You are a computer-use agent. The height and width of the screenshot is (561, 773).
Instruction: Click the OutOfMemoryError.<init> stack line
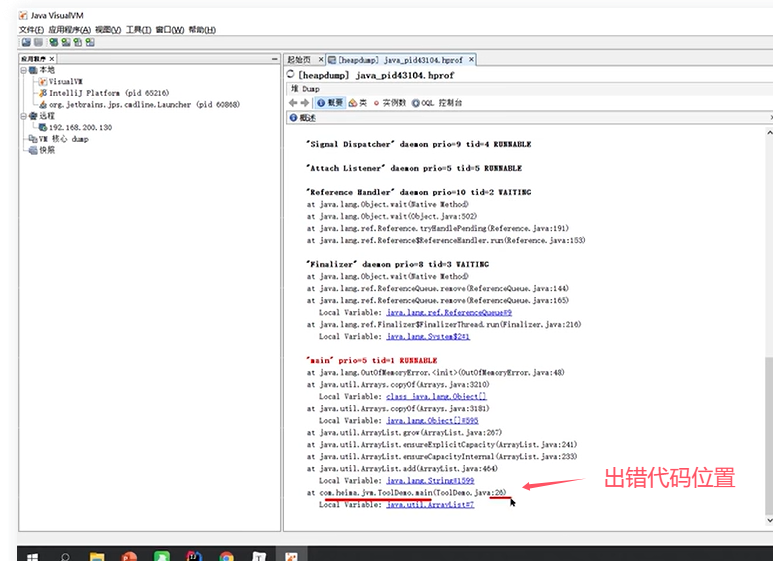pyautogui.click(x=436, y=373)
